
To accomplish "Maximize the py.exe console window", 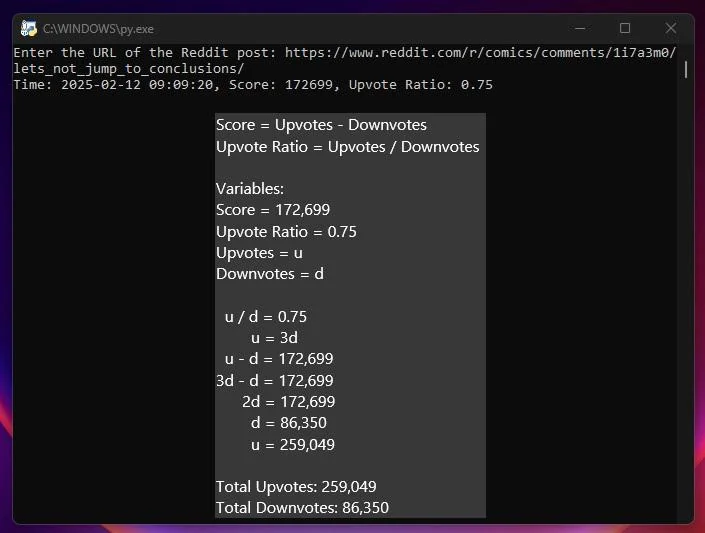I will [x=625, y=28].
